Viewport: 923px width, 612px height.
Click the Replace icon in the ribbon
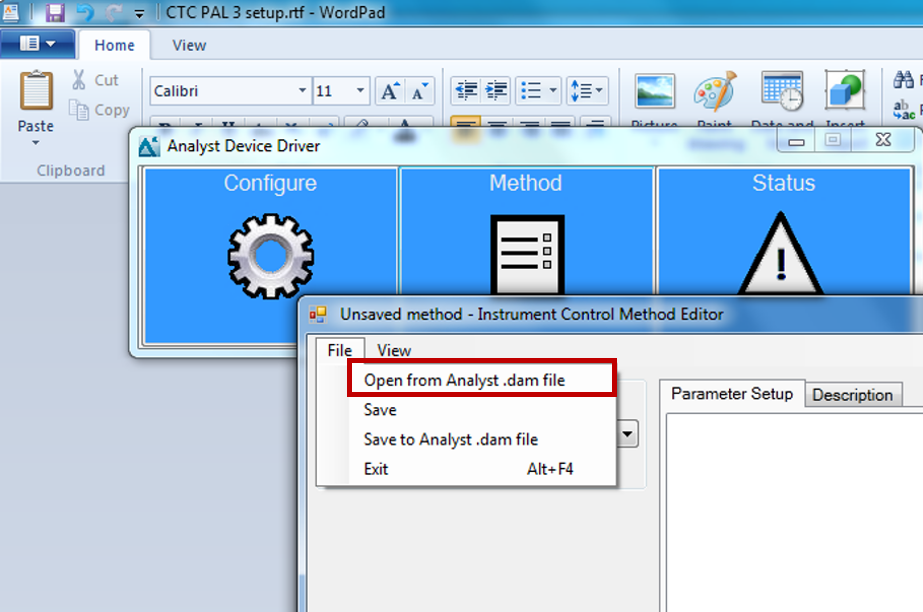(x=904, y=109)
